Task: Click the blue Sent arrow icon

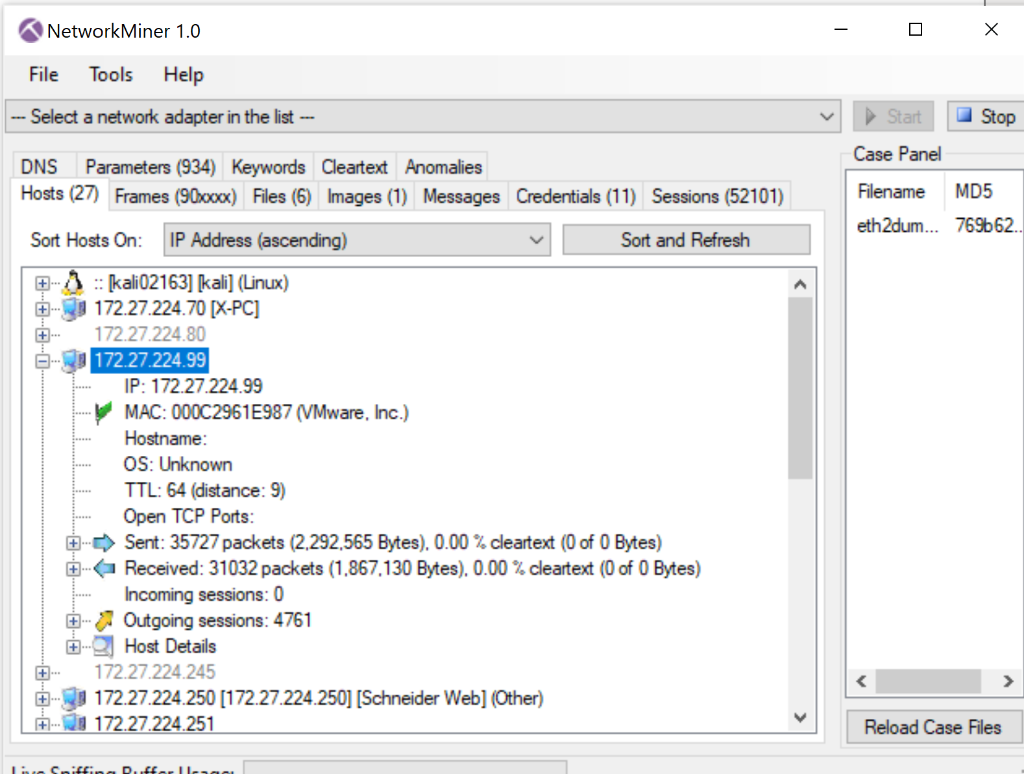Action: pos(104,542)
